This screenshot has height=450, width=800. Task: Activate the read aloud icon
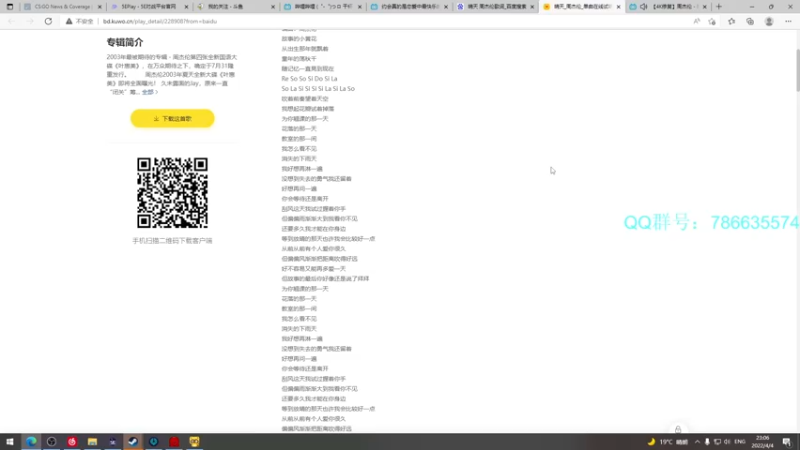[696, 21]
